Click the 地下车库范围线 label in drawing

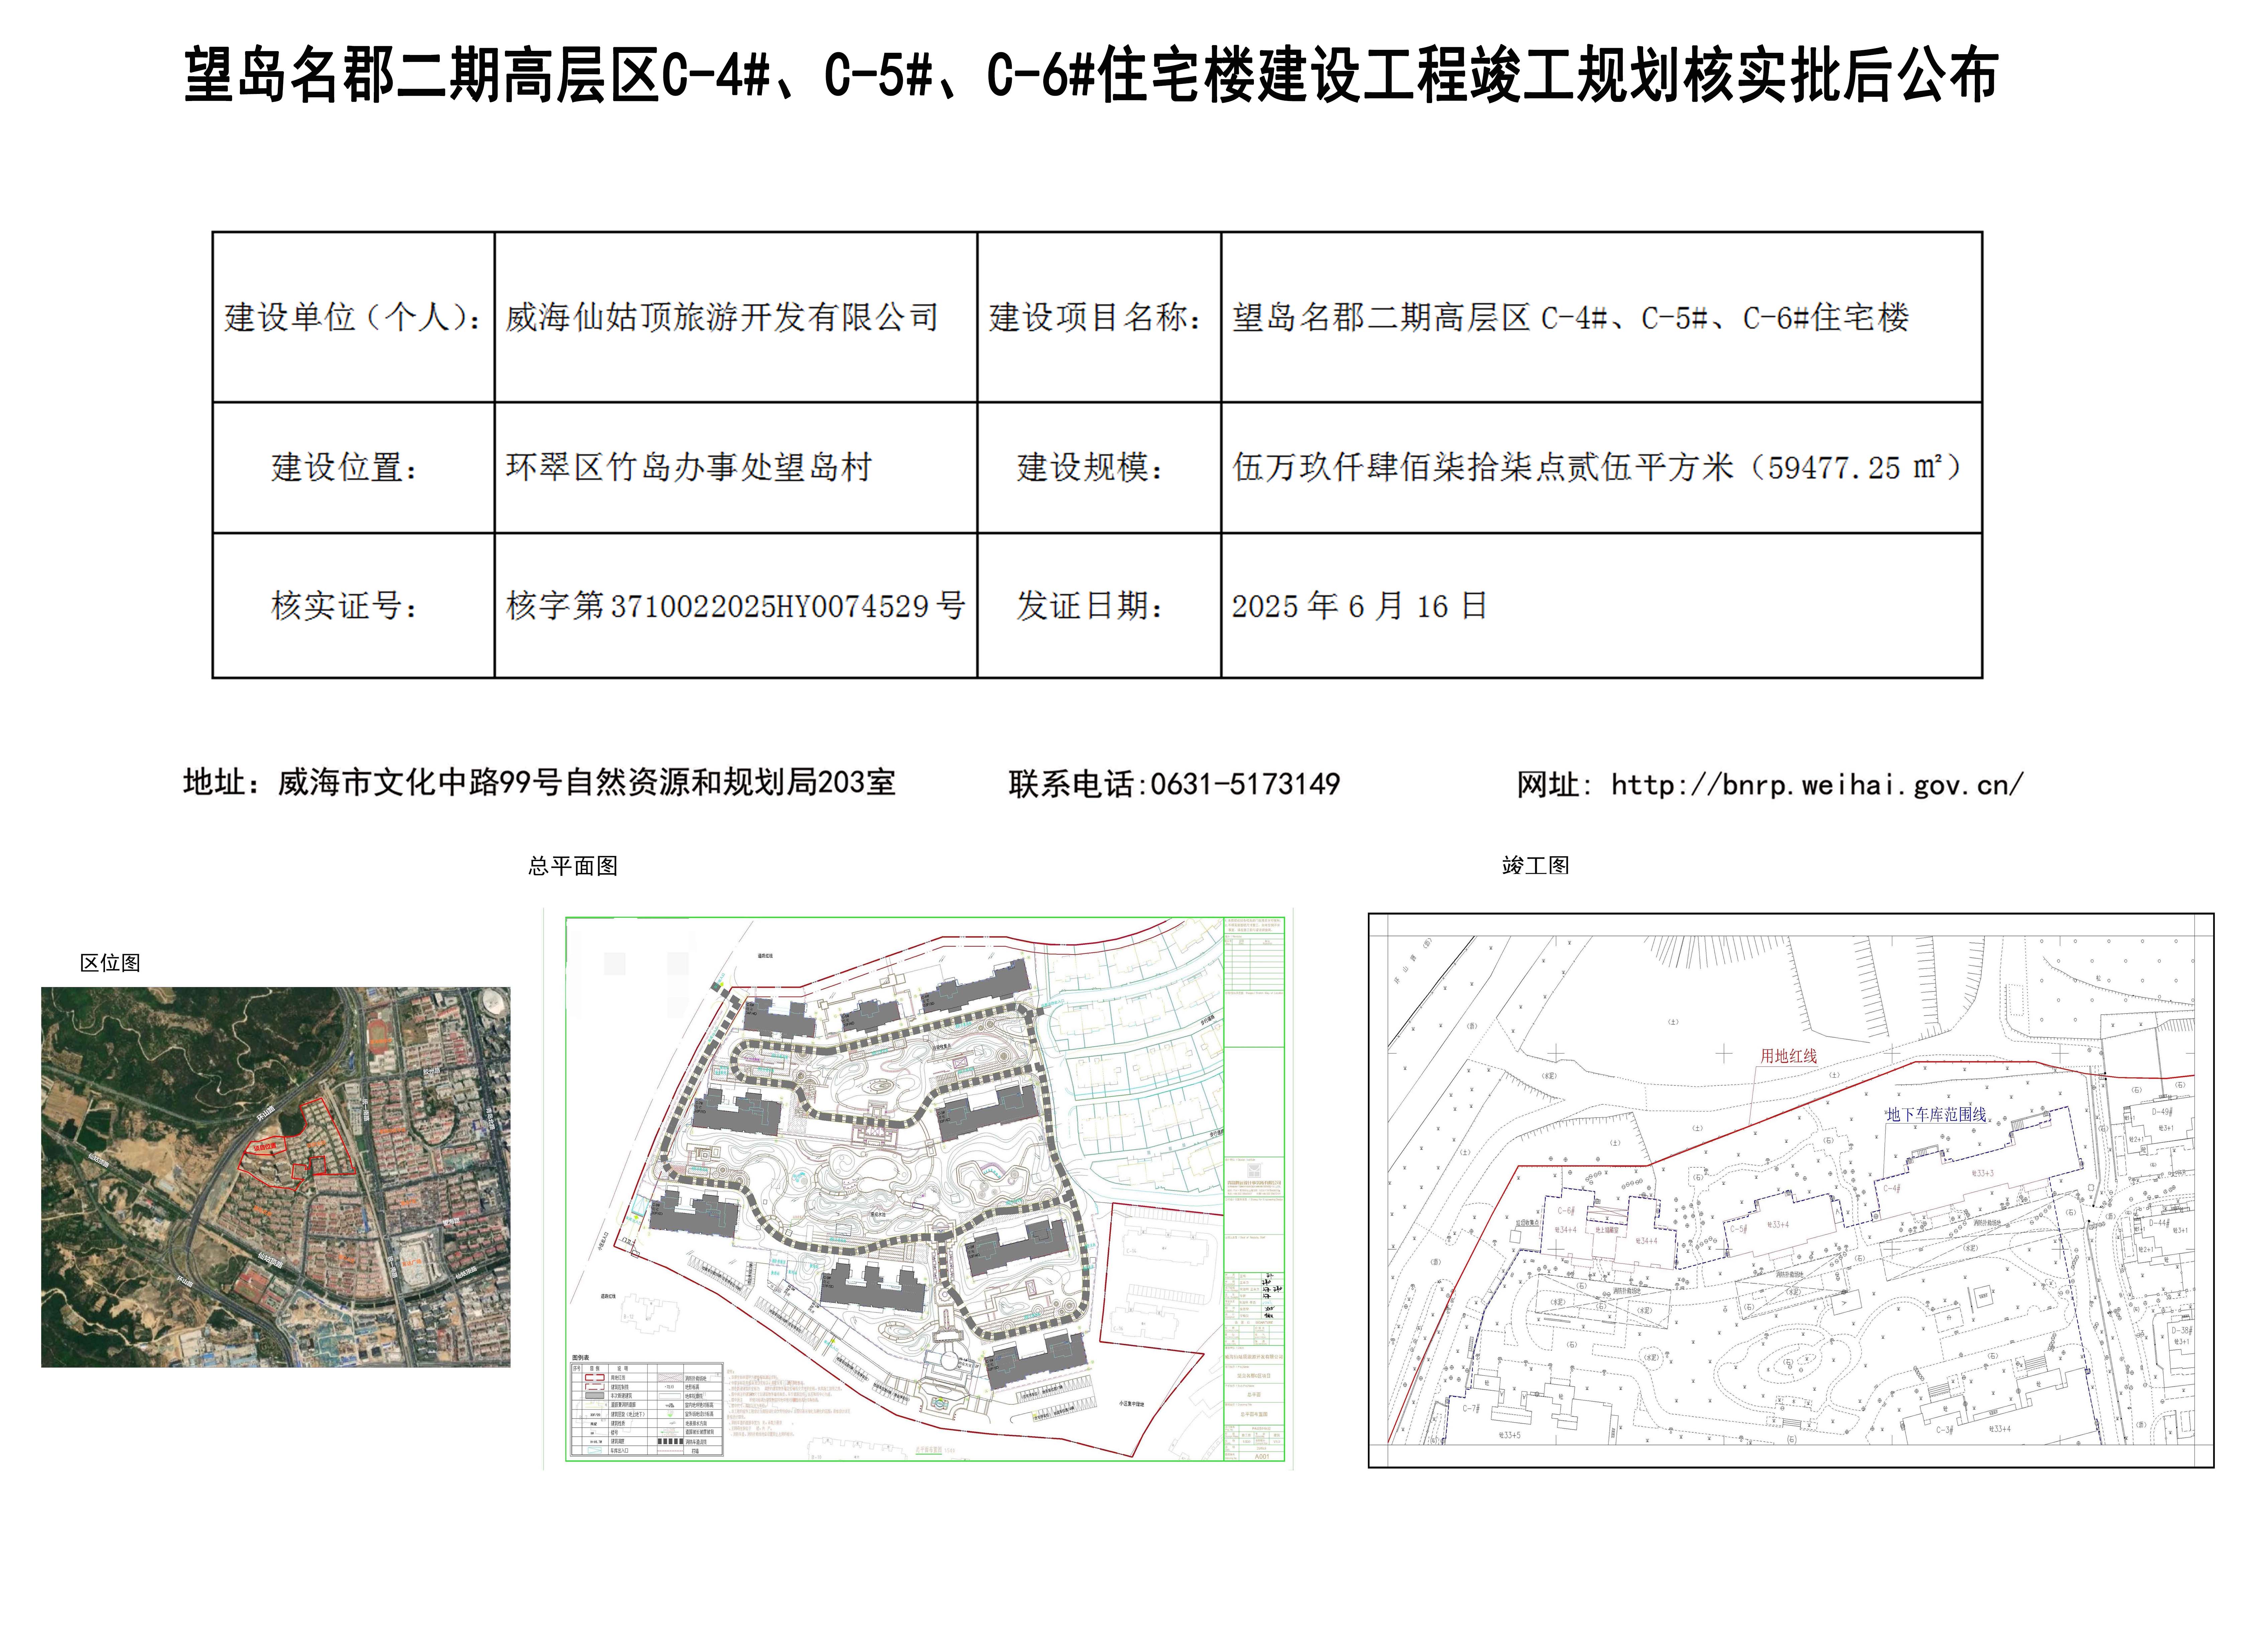point(1936,1114)
